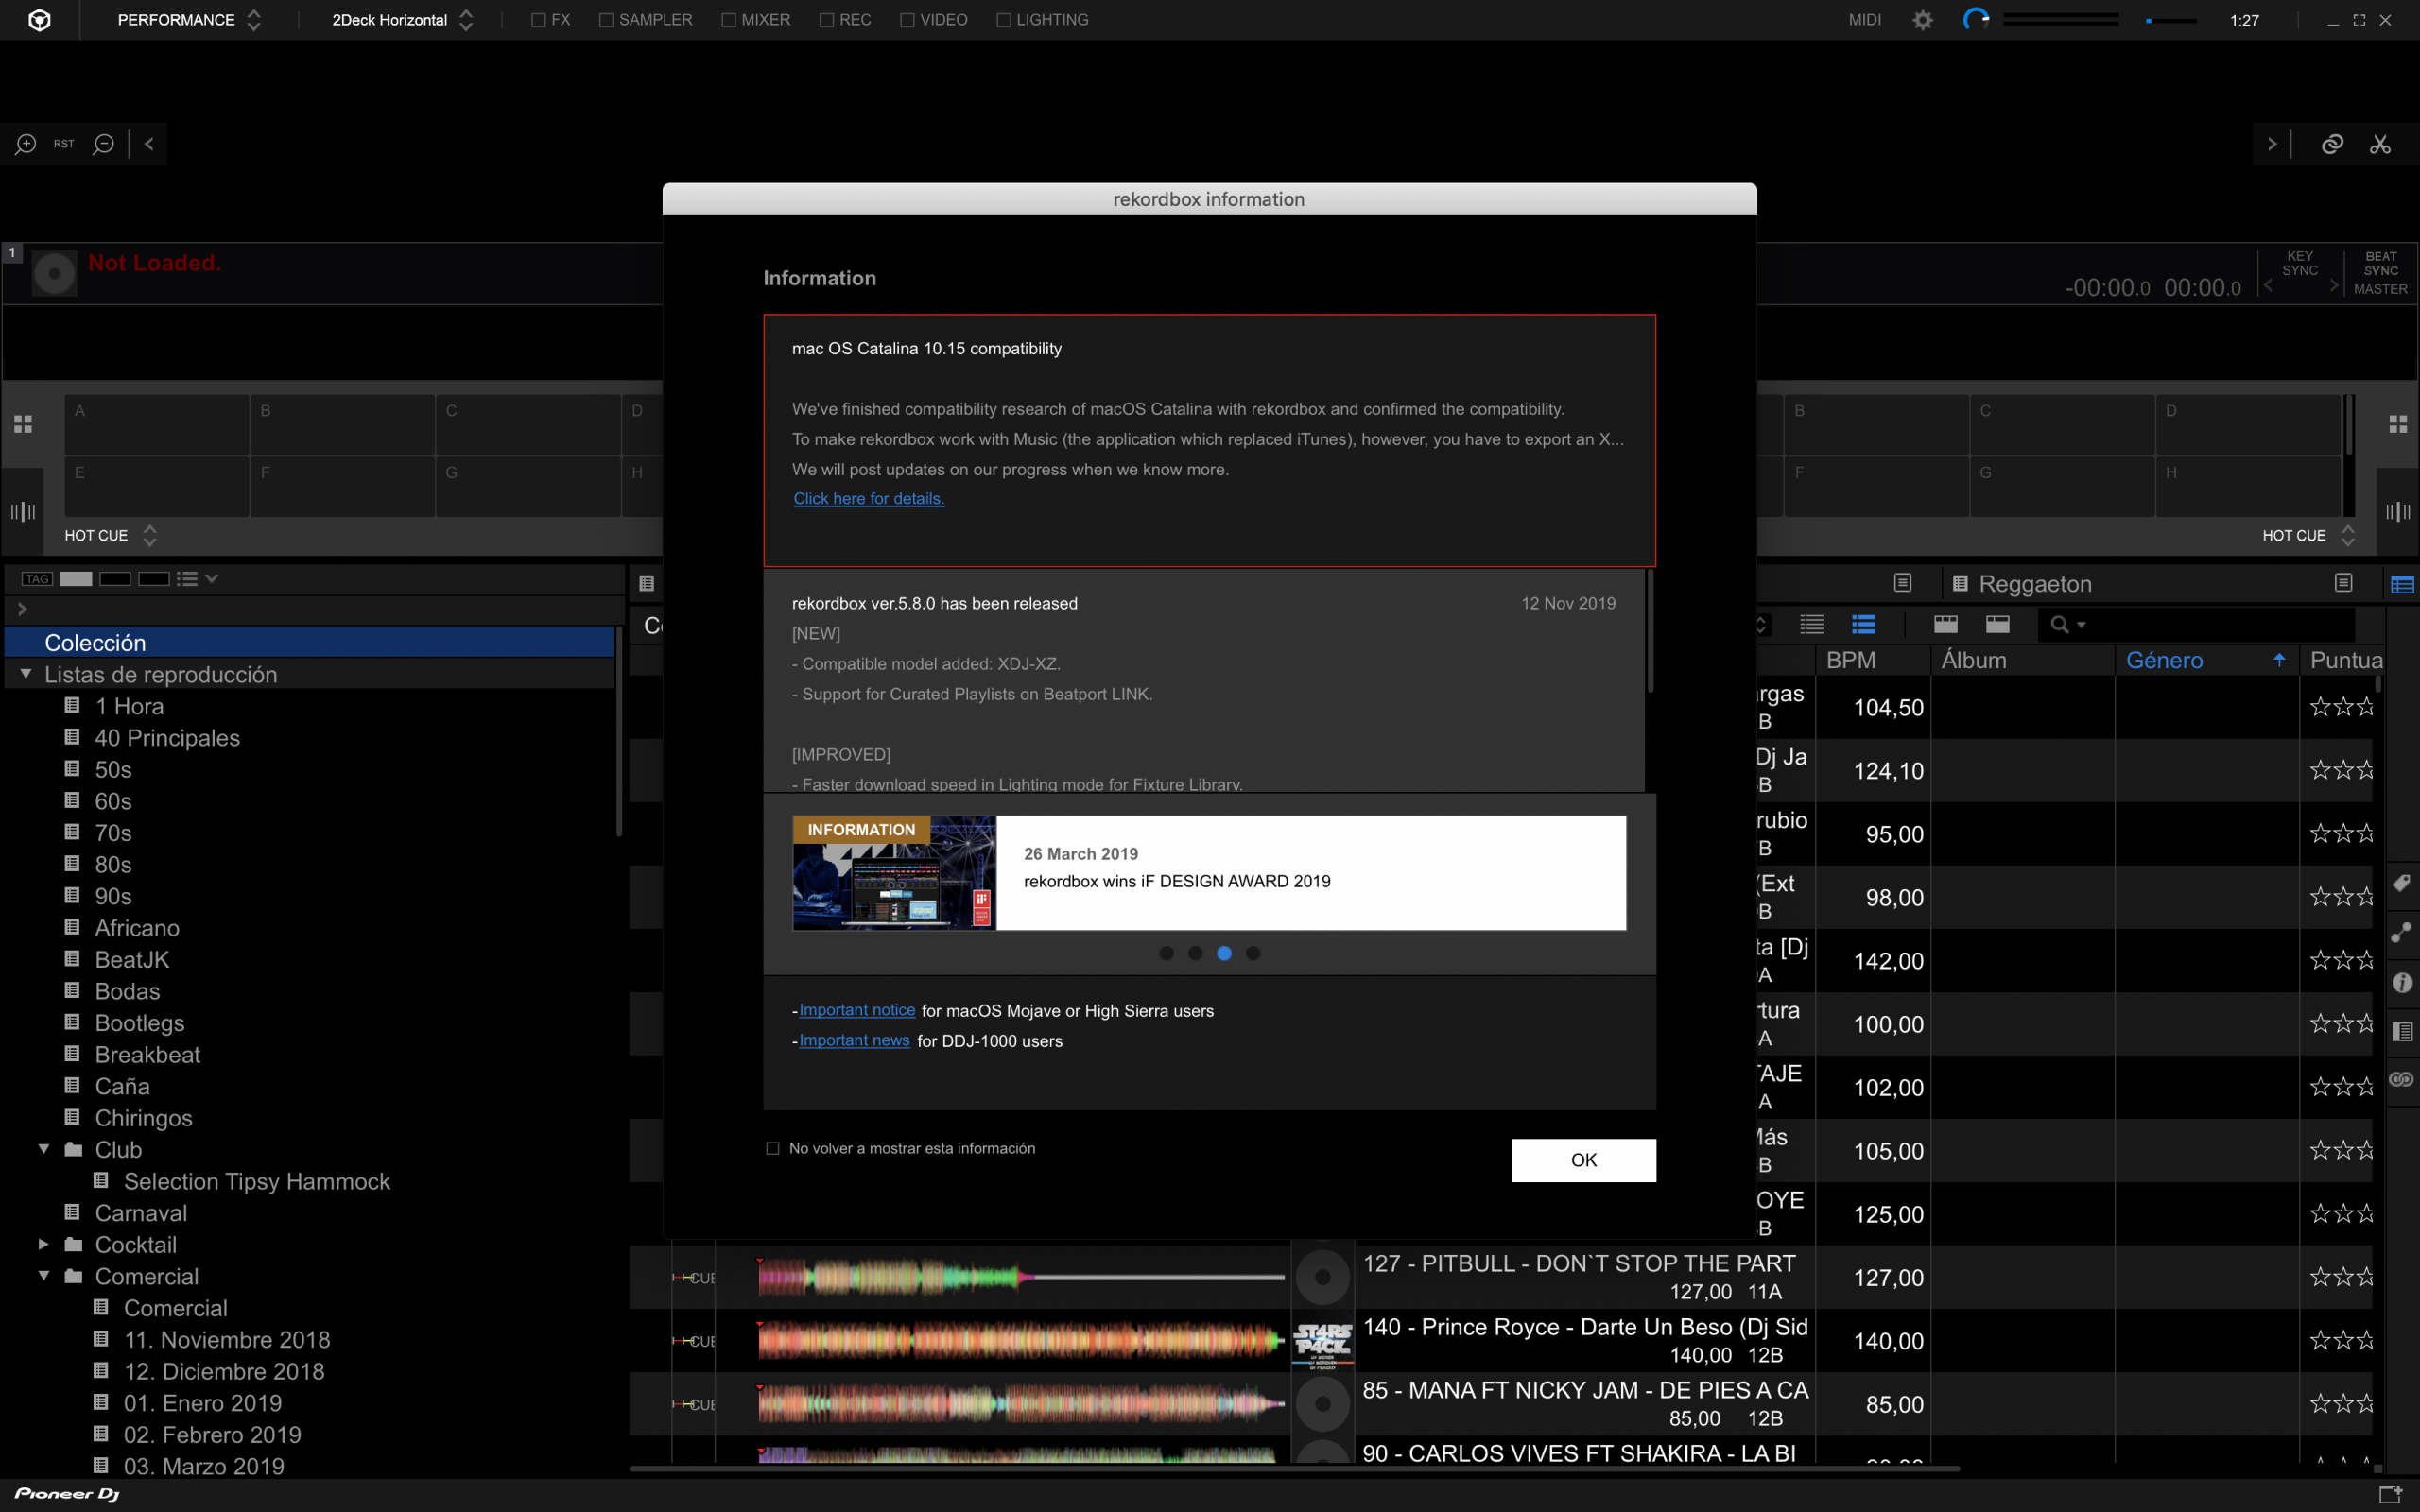Click the first artwork layout icon
Image resolution: width=2420 pixels, height=1512 pixels.
(1946, 624)
